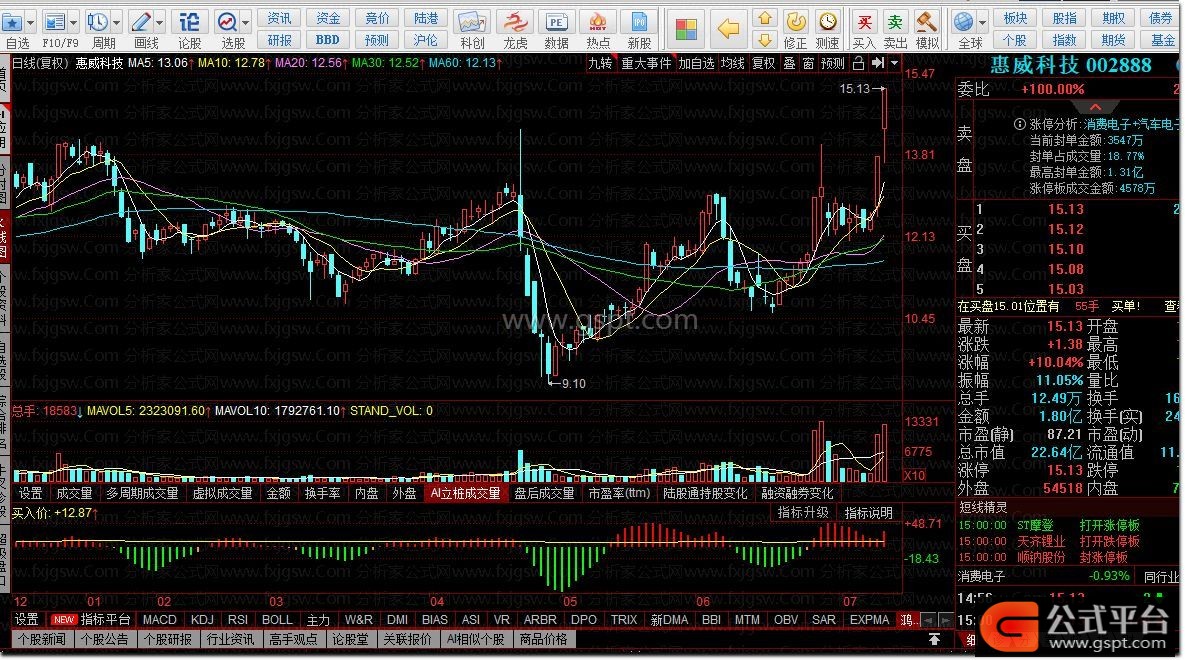The image size is (1185, 660).
Task: Expand the dropdown arrow beside 画线 icon
Action: [x=159, y=23]
